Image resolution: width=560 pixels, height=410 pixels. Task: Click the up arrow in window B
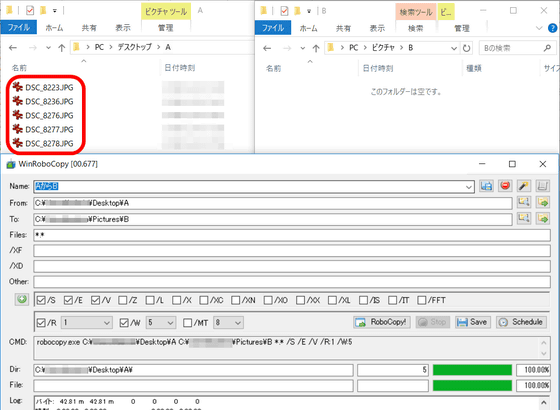[x=316, y=48]
